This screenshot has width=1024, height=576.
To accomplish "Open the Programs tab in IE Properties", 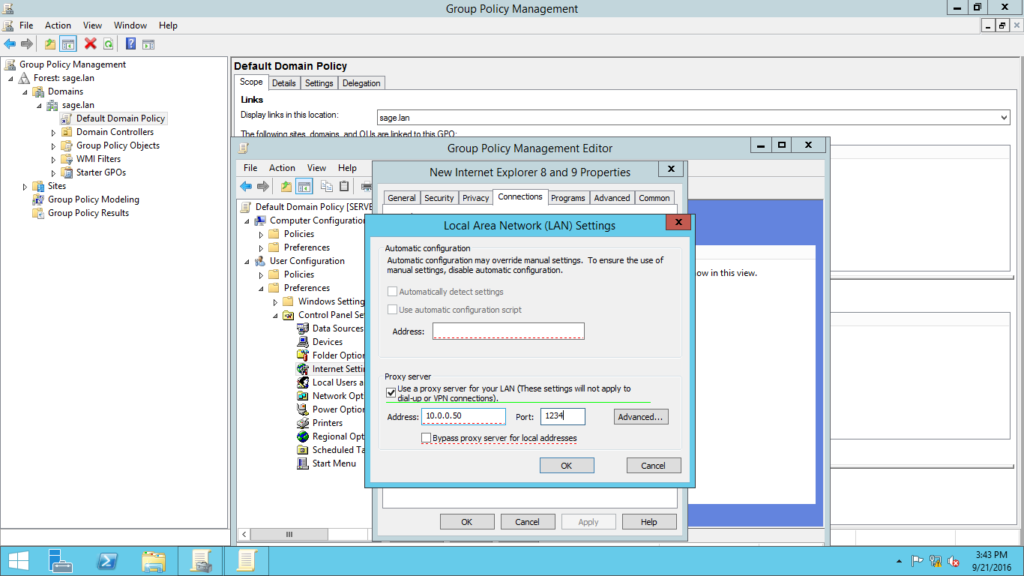I will click(x=568, y=198).
